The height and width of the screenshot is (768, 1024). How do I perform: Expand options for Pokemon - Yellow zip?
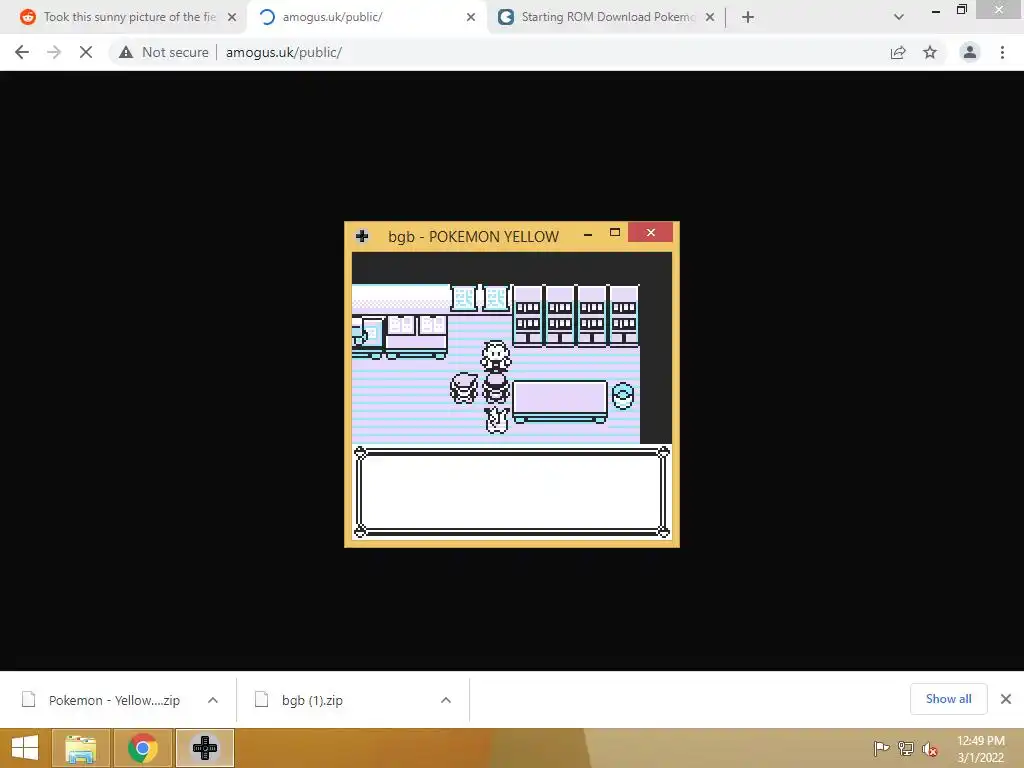click(x=213, y=700)
